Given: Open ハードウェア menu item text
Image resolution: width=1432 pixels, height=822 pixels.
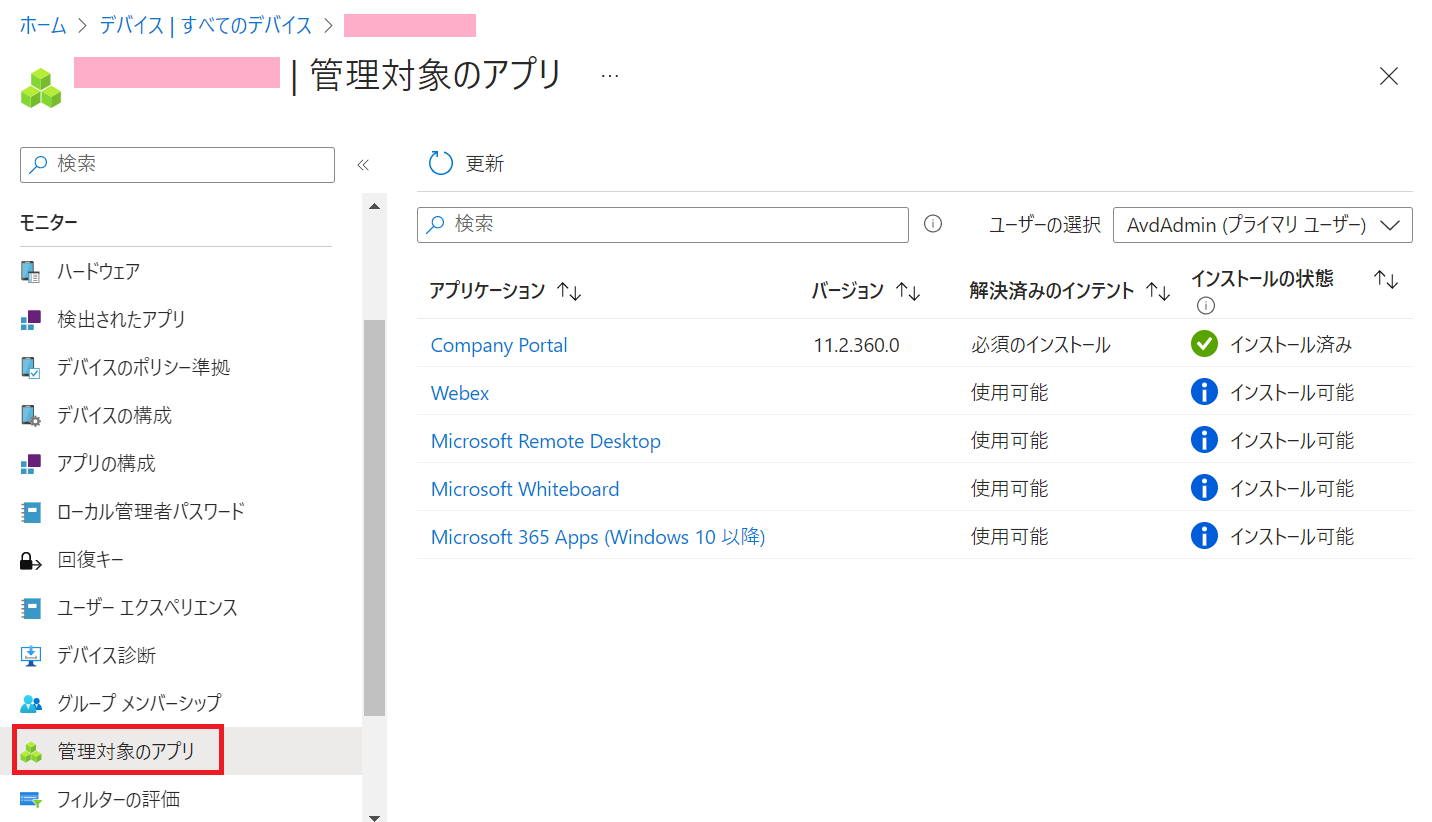Looking at the screenshot, I should pos(98,271).
